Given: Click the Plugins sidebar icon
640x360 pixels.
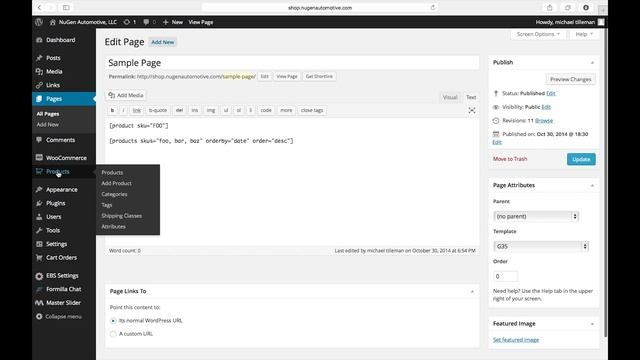Looking at the screenshot, I should (x=39, y=203).
